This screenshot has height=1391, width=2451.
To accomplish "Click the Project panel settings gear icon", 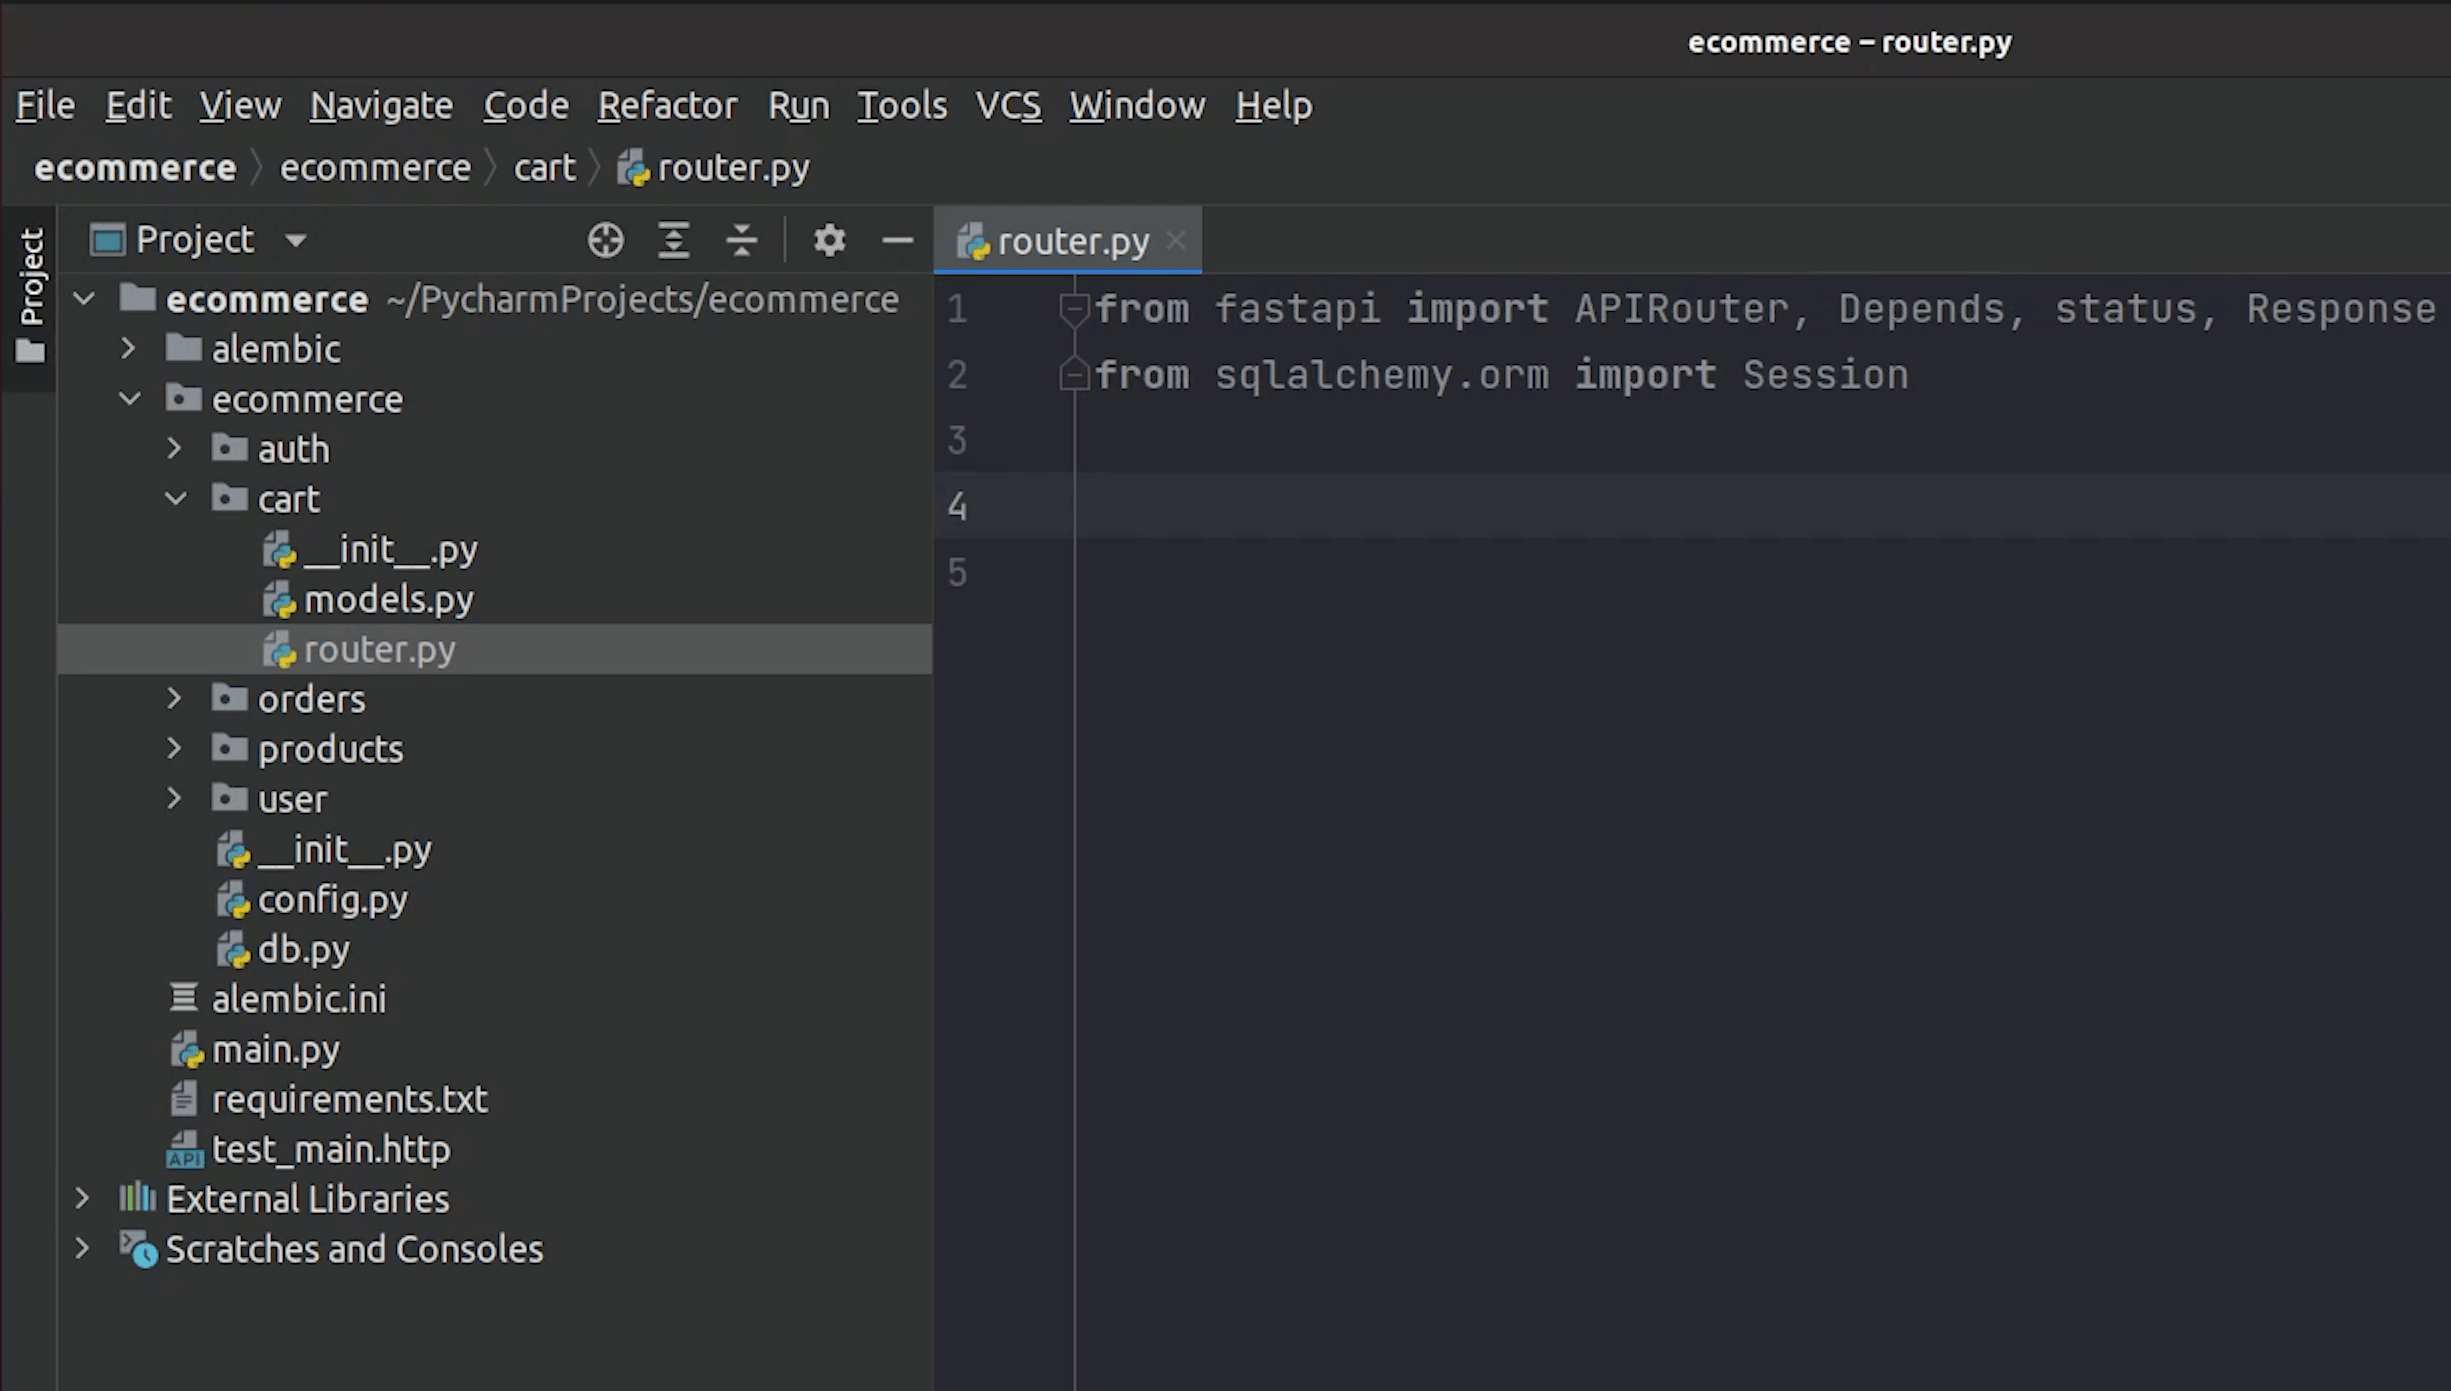I will [828, 239].
